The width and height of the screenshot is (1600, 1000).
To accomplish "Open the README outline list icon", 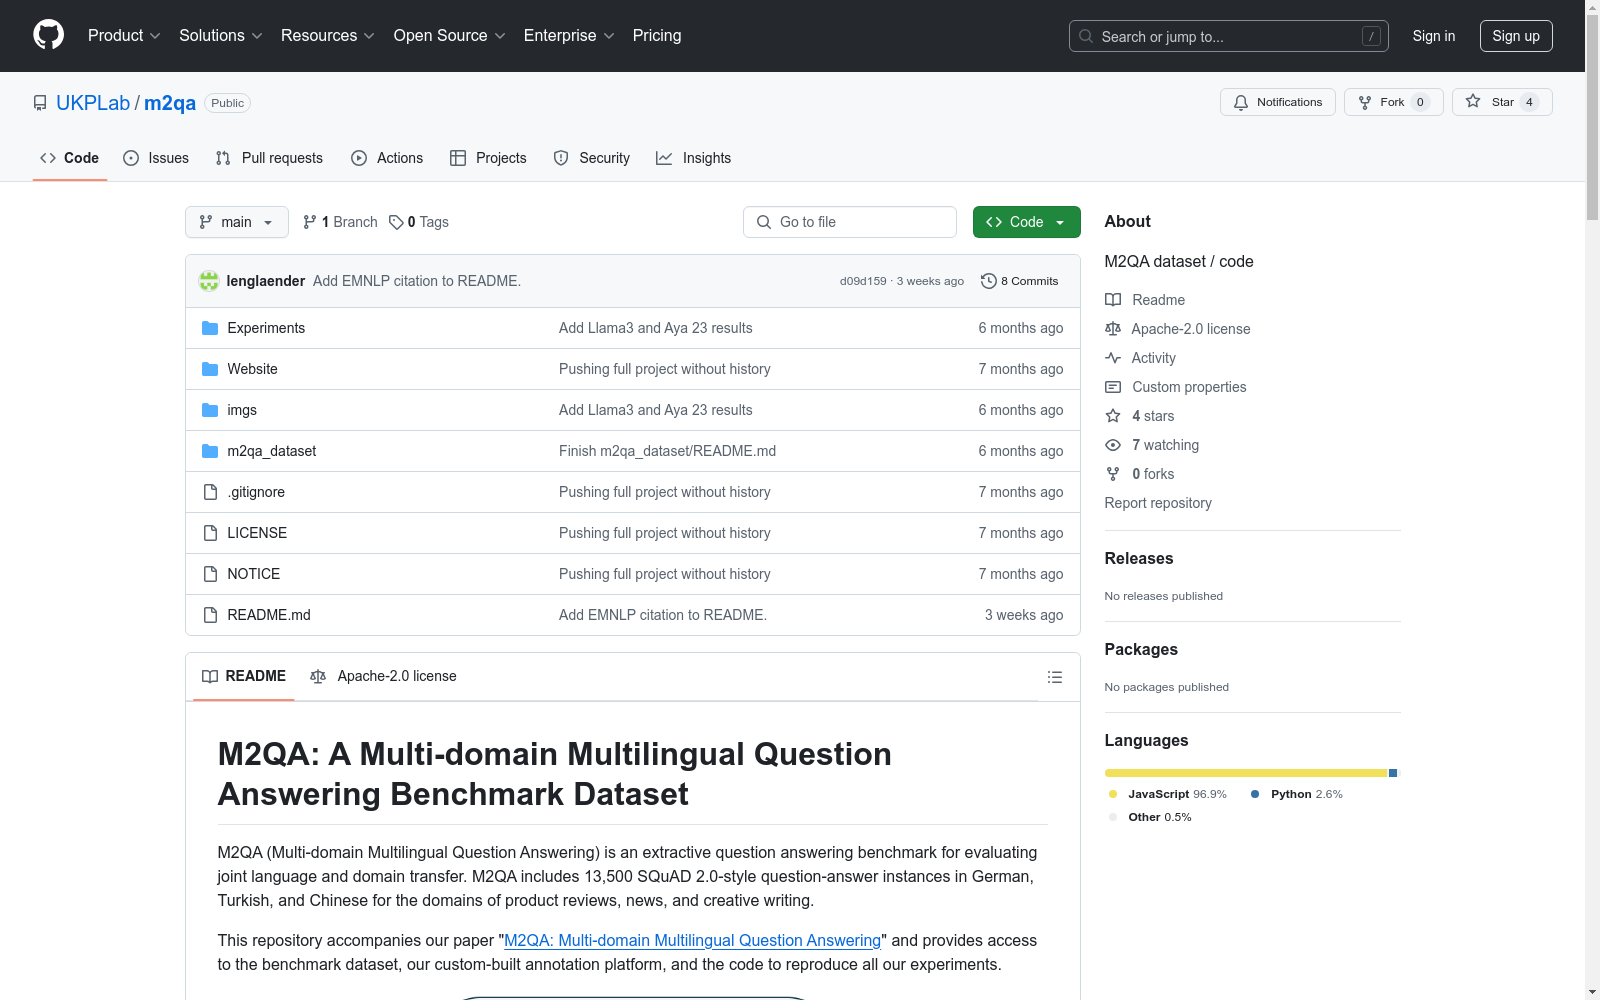I will tap(1054, 677).
